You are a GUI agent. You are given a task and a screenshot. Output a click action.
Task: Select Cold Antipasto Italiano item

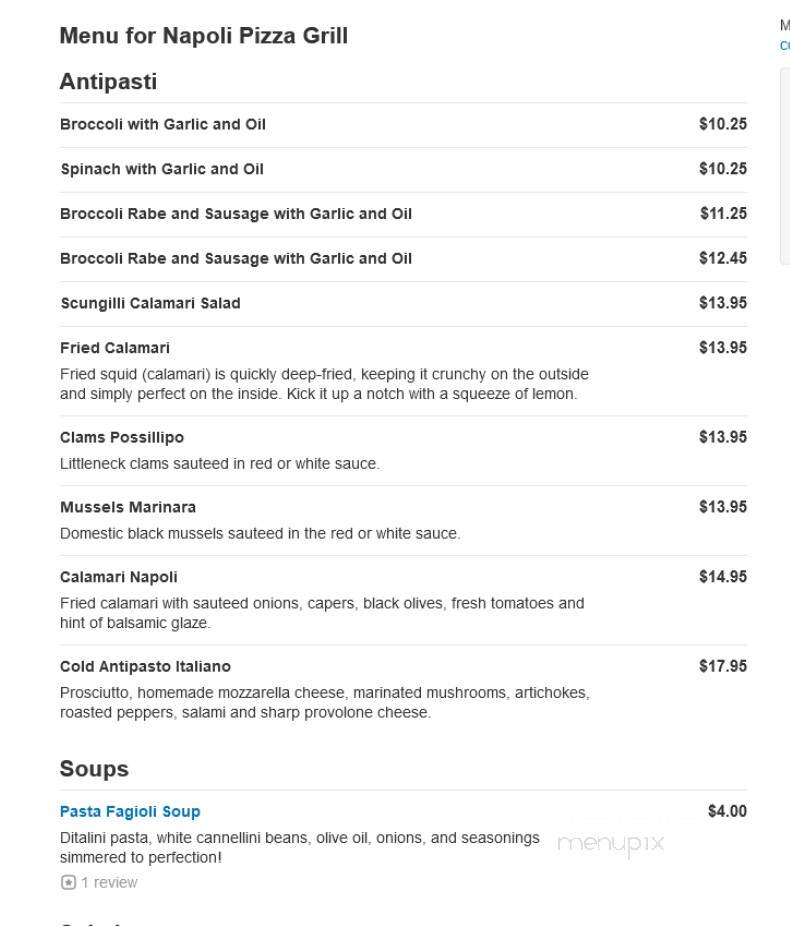[x=145, y=667]
